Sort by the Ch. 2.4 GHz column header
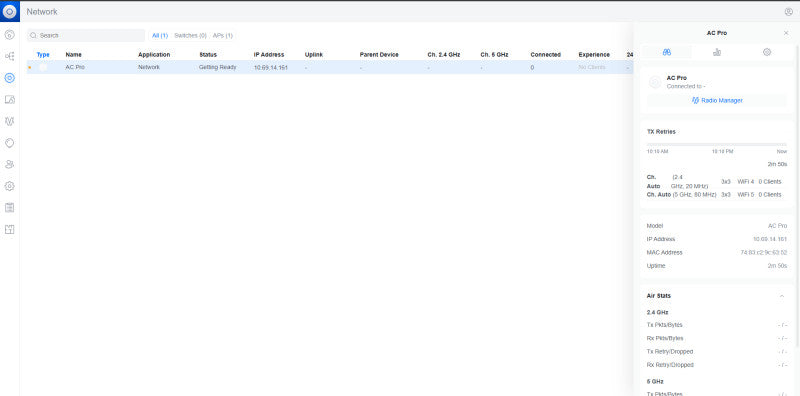The width and height of the screenshot is (800, 396). 444,55
